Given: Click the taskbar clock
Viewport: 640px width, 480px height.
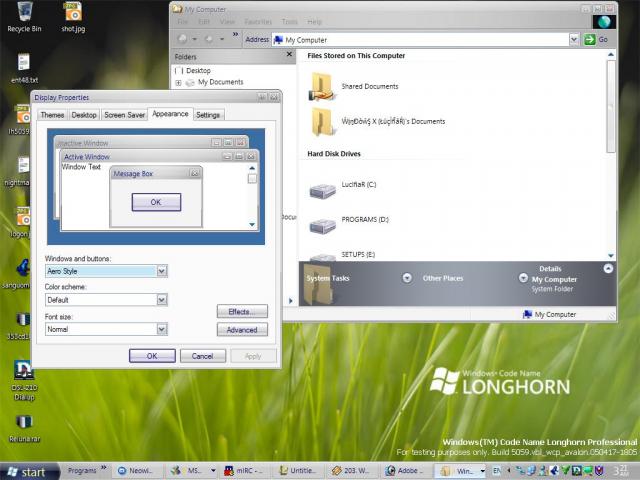Looking at the screenshot, I should (622, 471).
